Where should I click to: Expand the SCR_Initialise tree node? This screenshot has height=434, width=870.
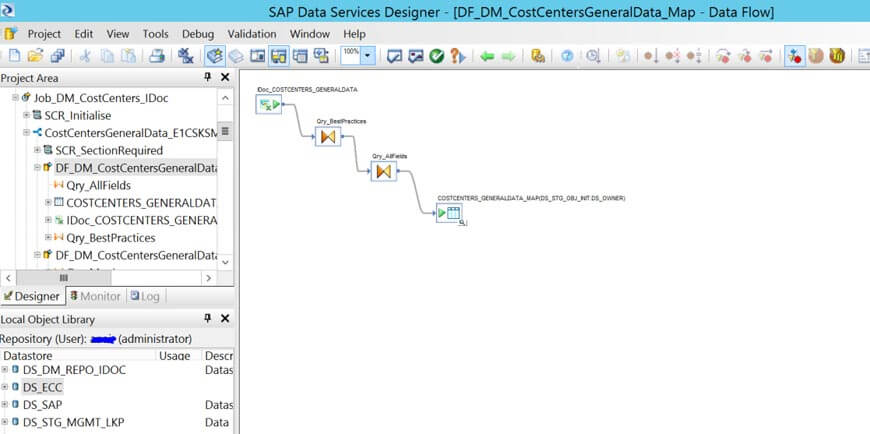click(x=26, y=115)
